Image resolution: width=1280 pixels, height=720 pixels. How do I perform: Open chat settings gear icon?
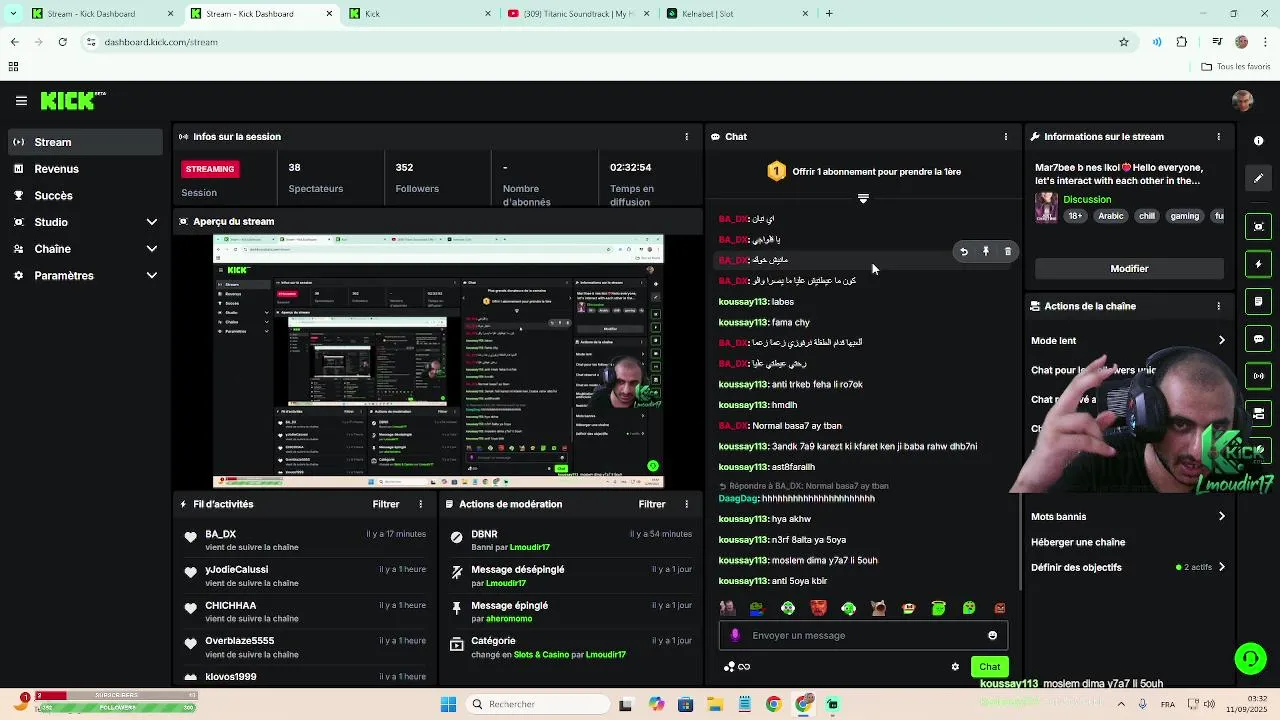[955, 667]
